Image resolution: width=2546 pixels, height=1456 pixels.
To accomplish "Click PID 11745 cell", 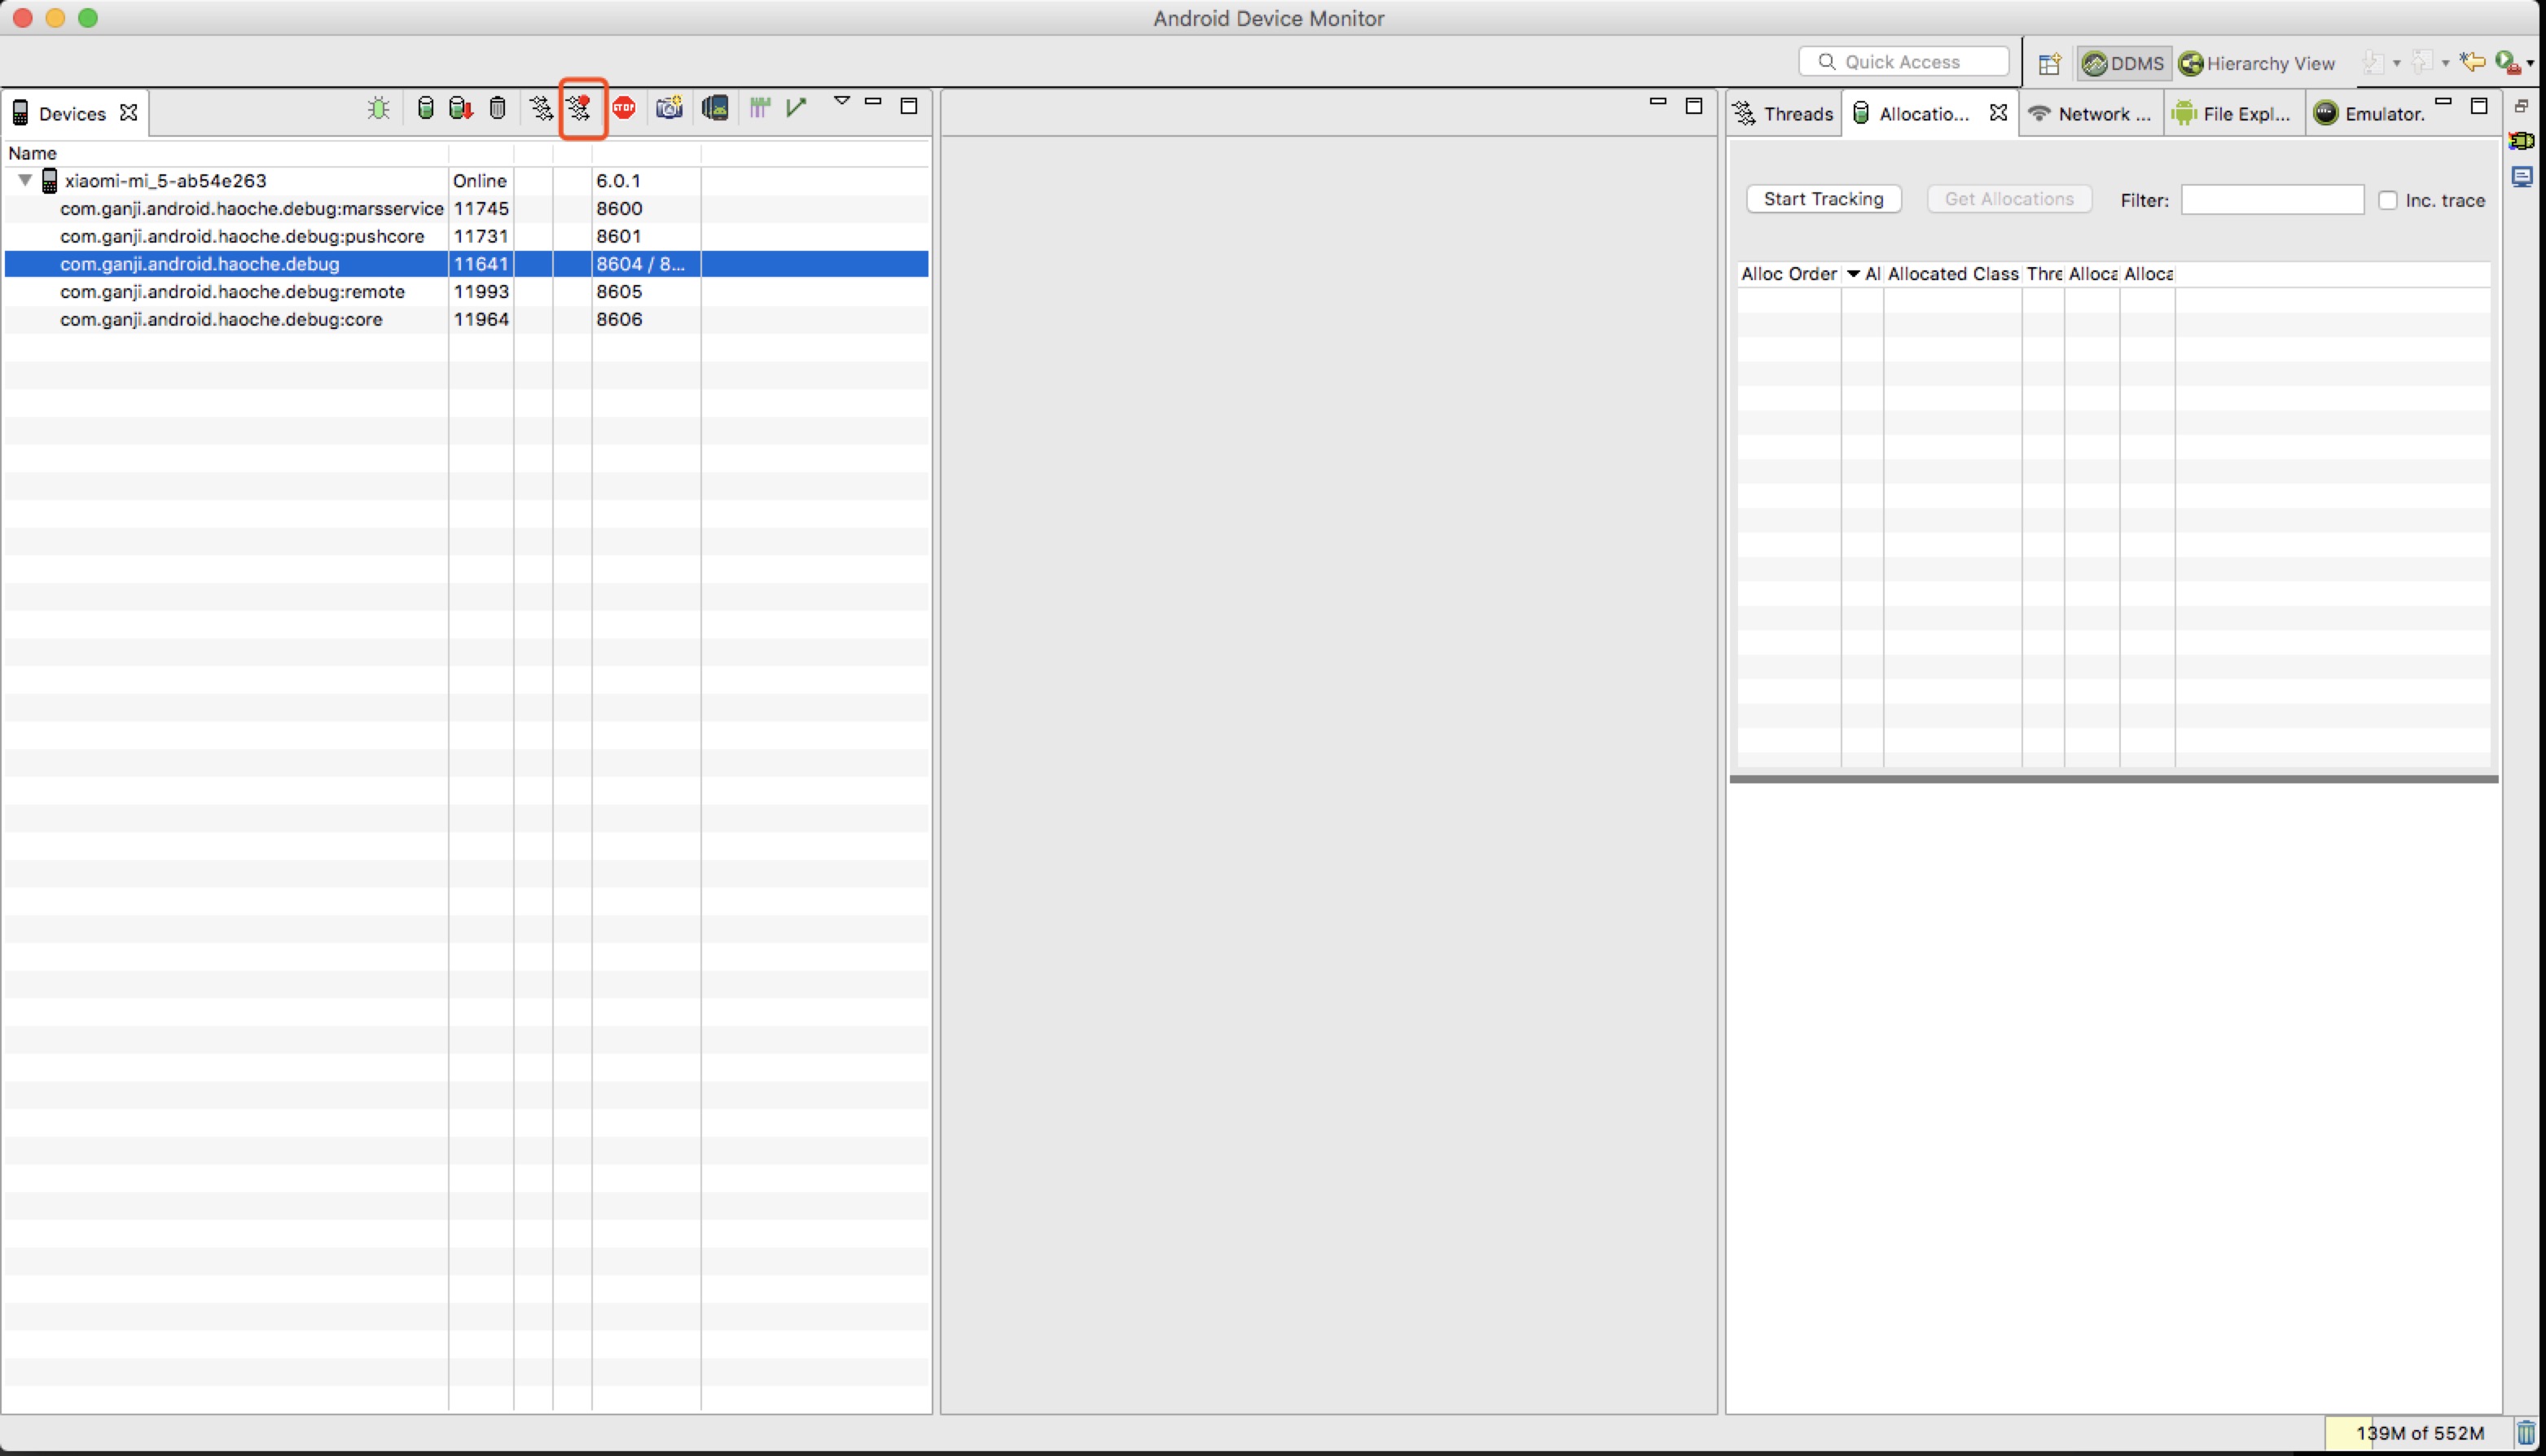I will [x=481, y=208].
